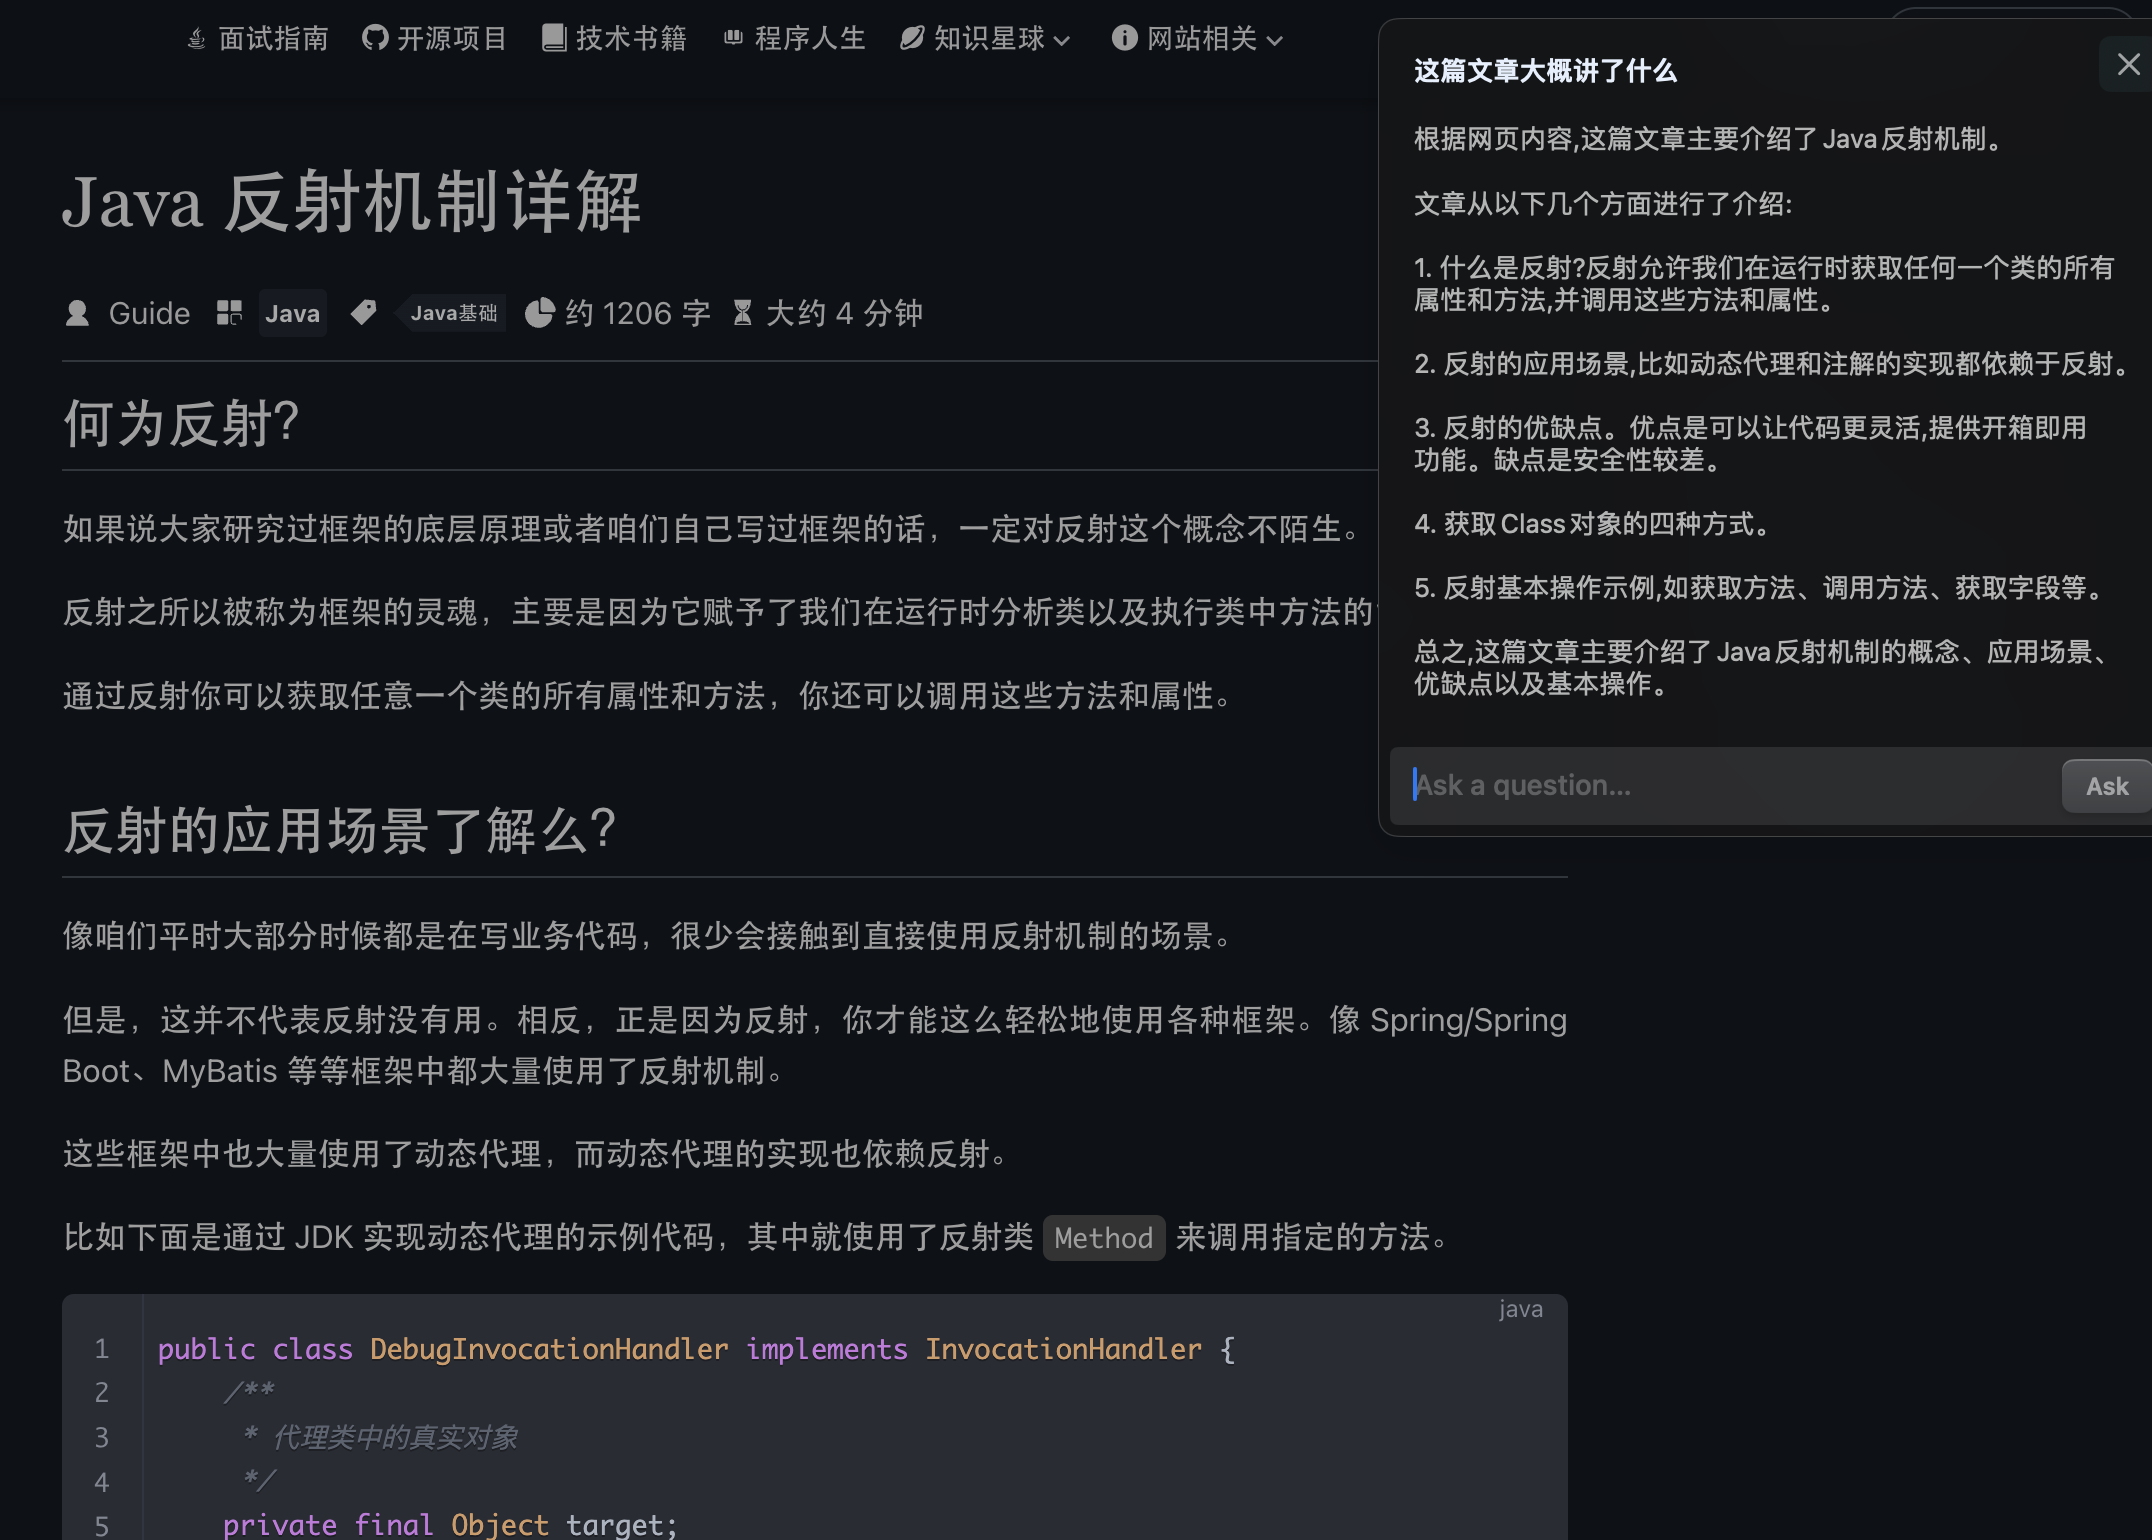Expand the 知识星球 dropdown menu
Image resolution: width=2152 pixels, height=1540 pixels.
coord(1062,41)
